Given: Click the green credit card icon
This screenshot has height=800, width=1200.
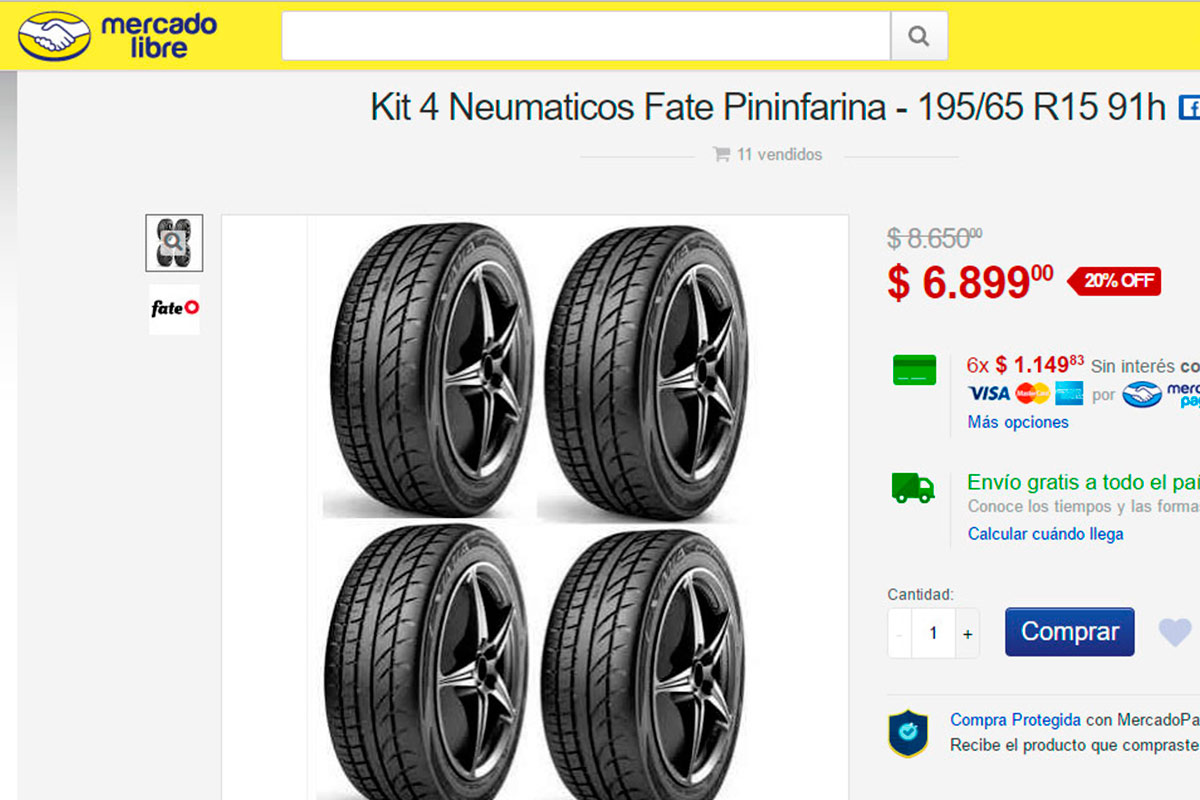Looking at the screenshot, I should click(x=914, y=370).
